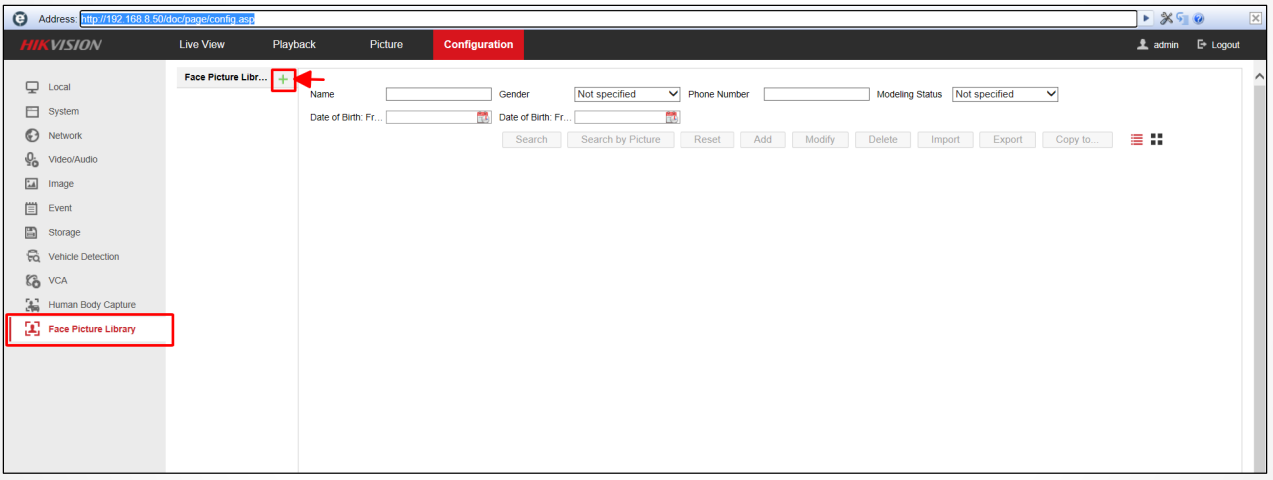The height and width of the screenshot is (480, 1273).
Task: Expand the Gender dropdown
Action: coord(627,94)
